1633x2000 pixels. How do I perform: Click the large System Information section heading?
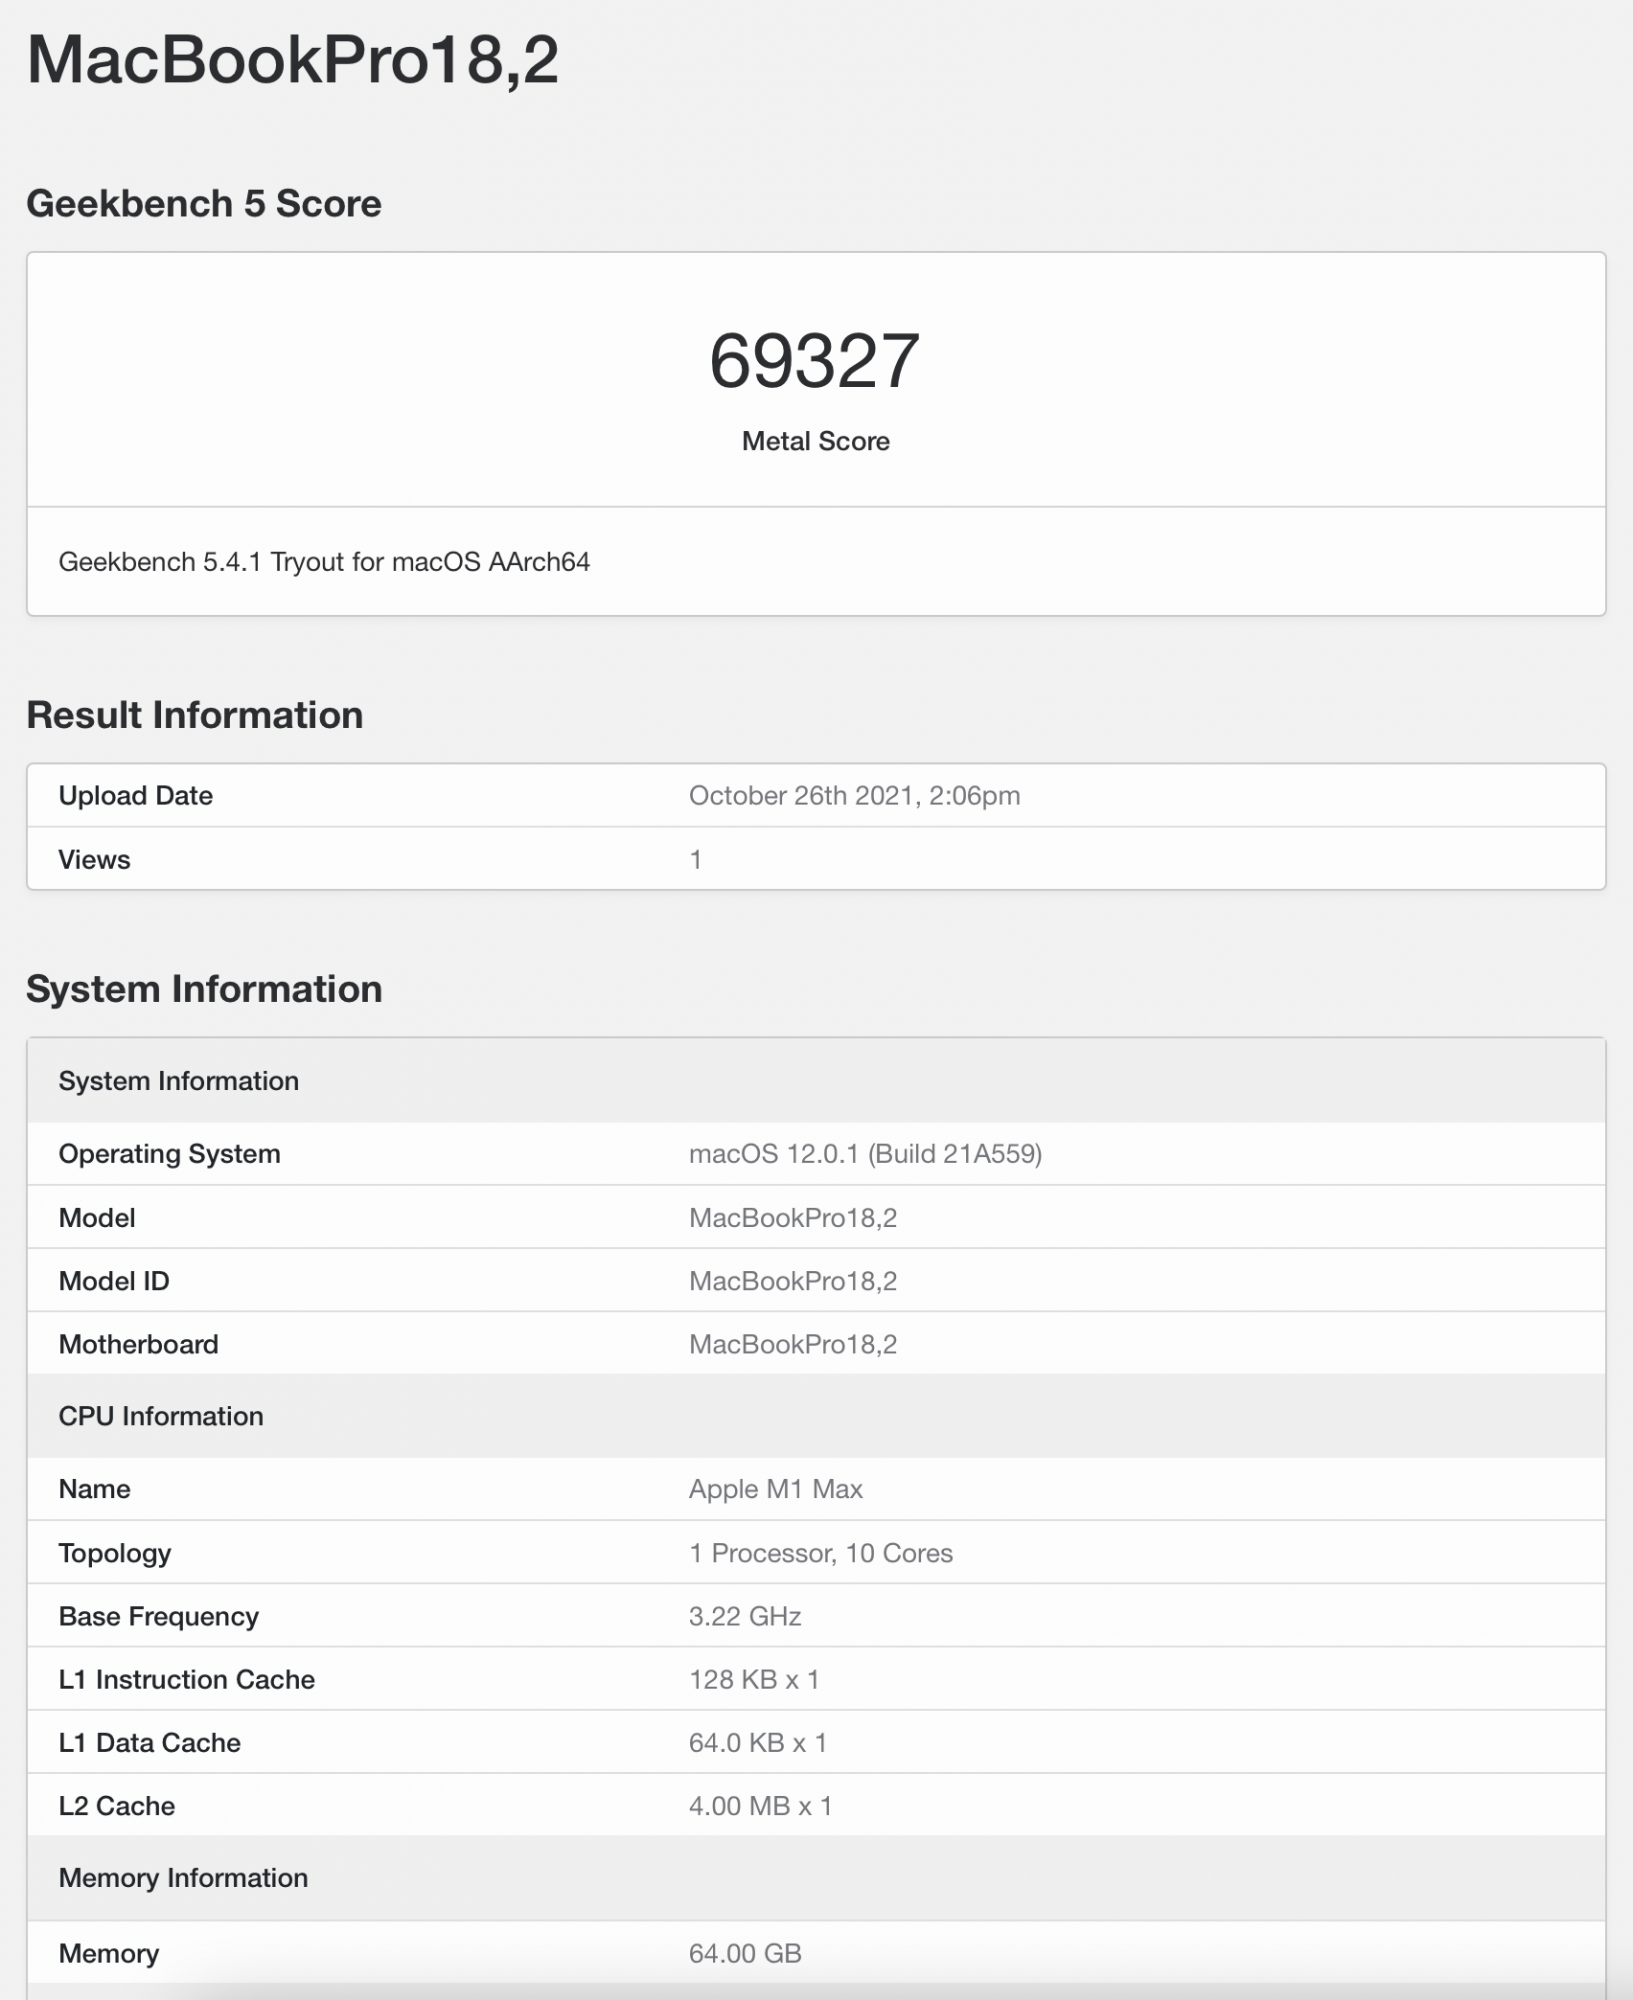pyautogui.click(x=205, y=989)
